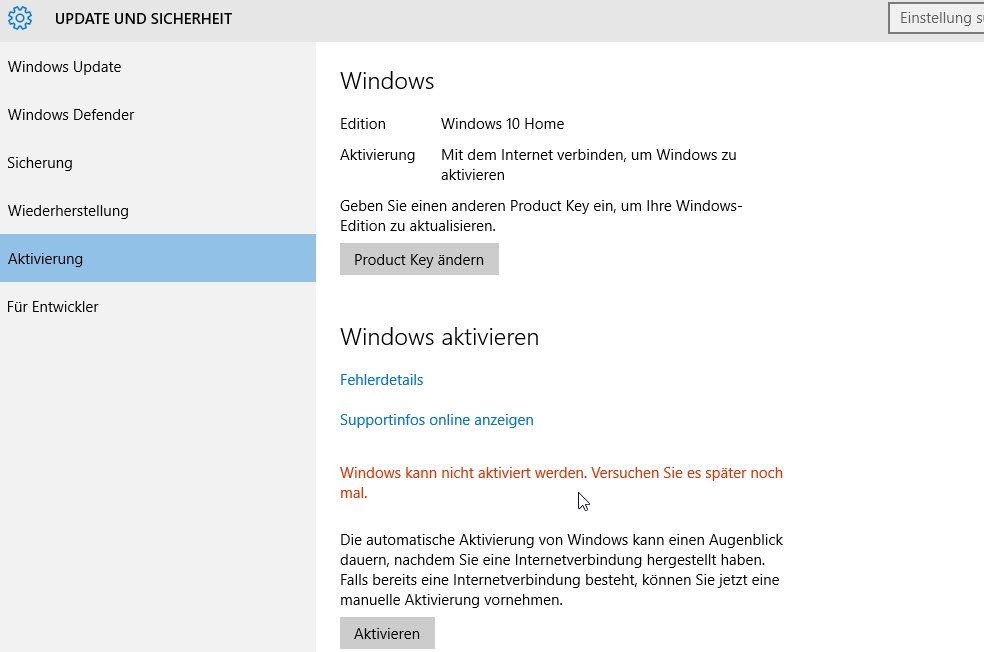Focus the Einstellung search box
984x652 pixels.
click(938, 18)
